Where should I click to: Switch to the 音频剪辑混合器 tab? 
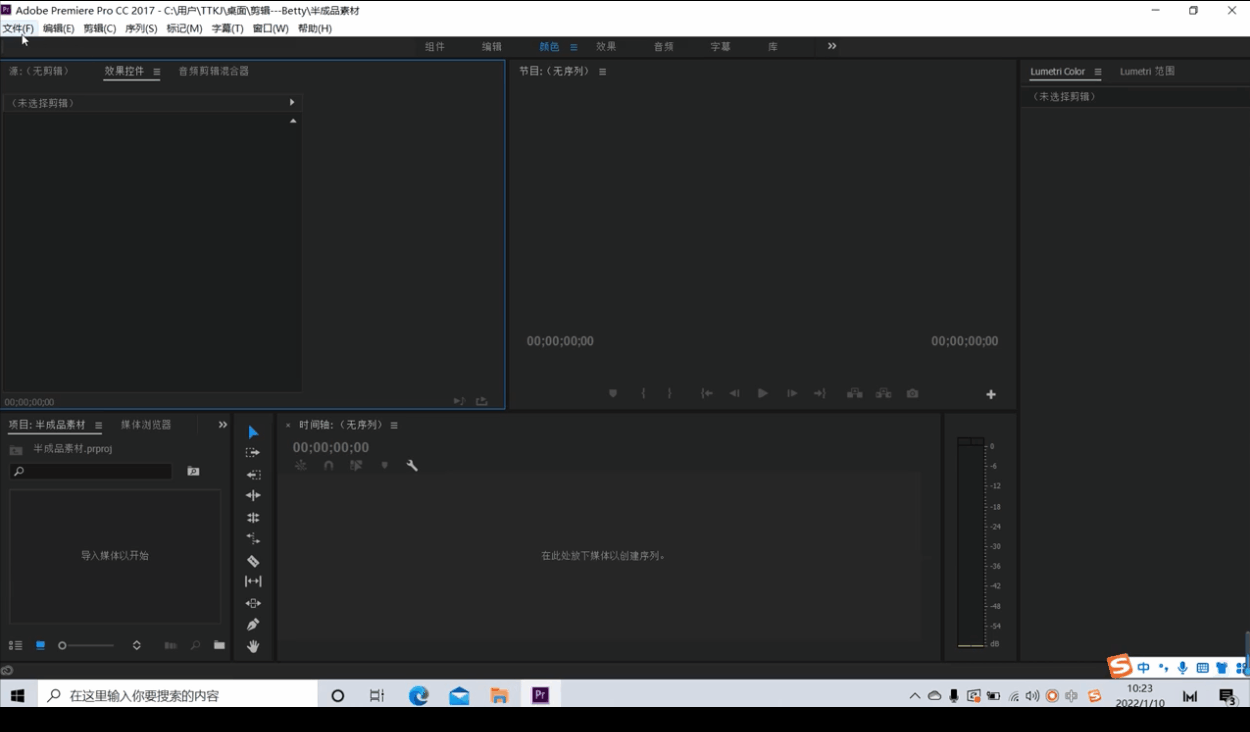214,71
